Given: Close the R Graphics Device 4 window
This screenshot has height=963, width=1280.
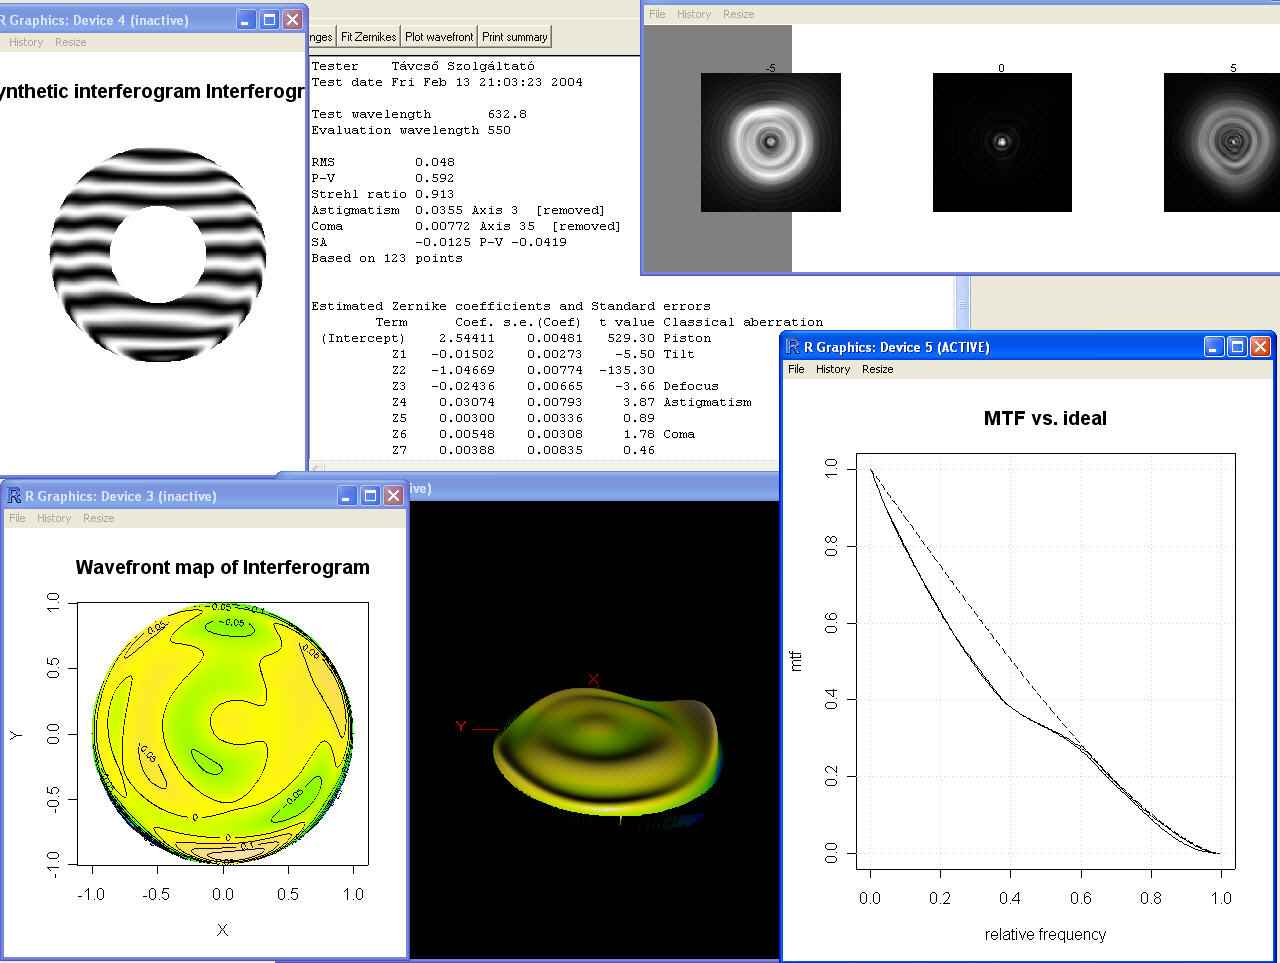Looking at the screenshot, I should click(x=292, y=20).
